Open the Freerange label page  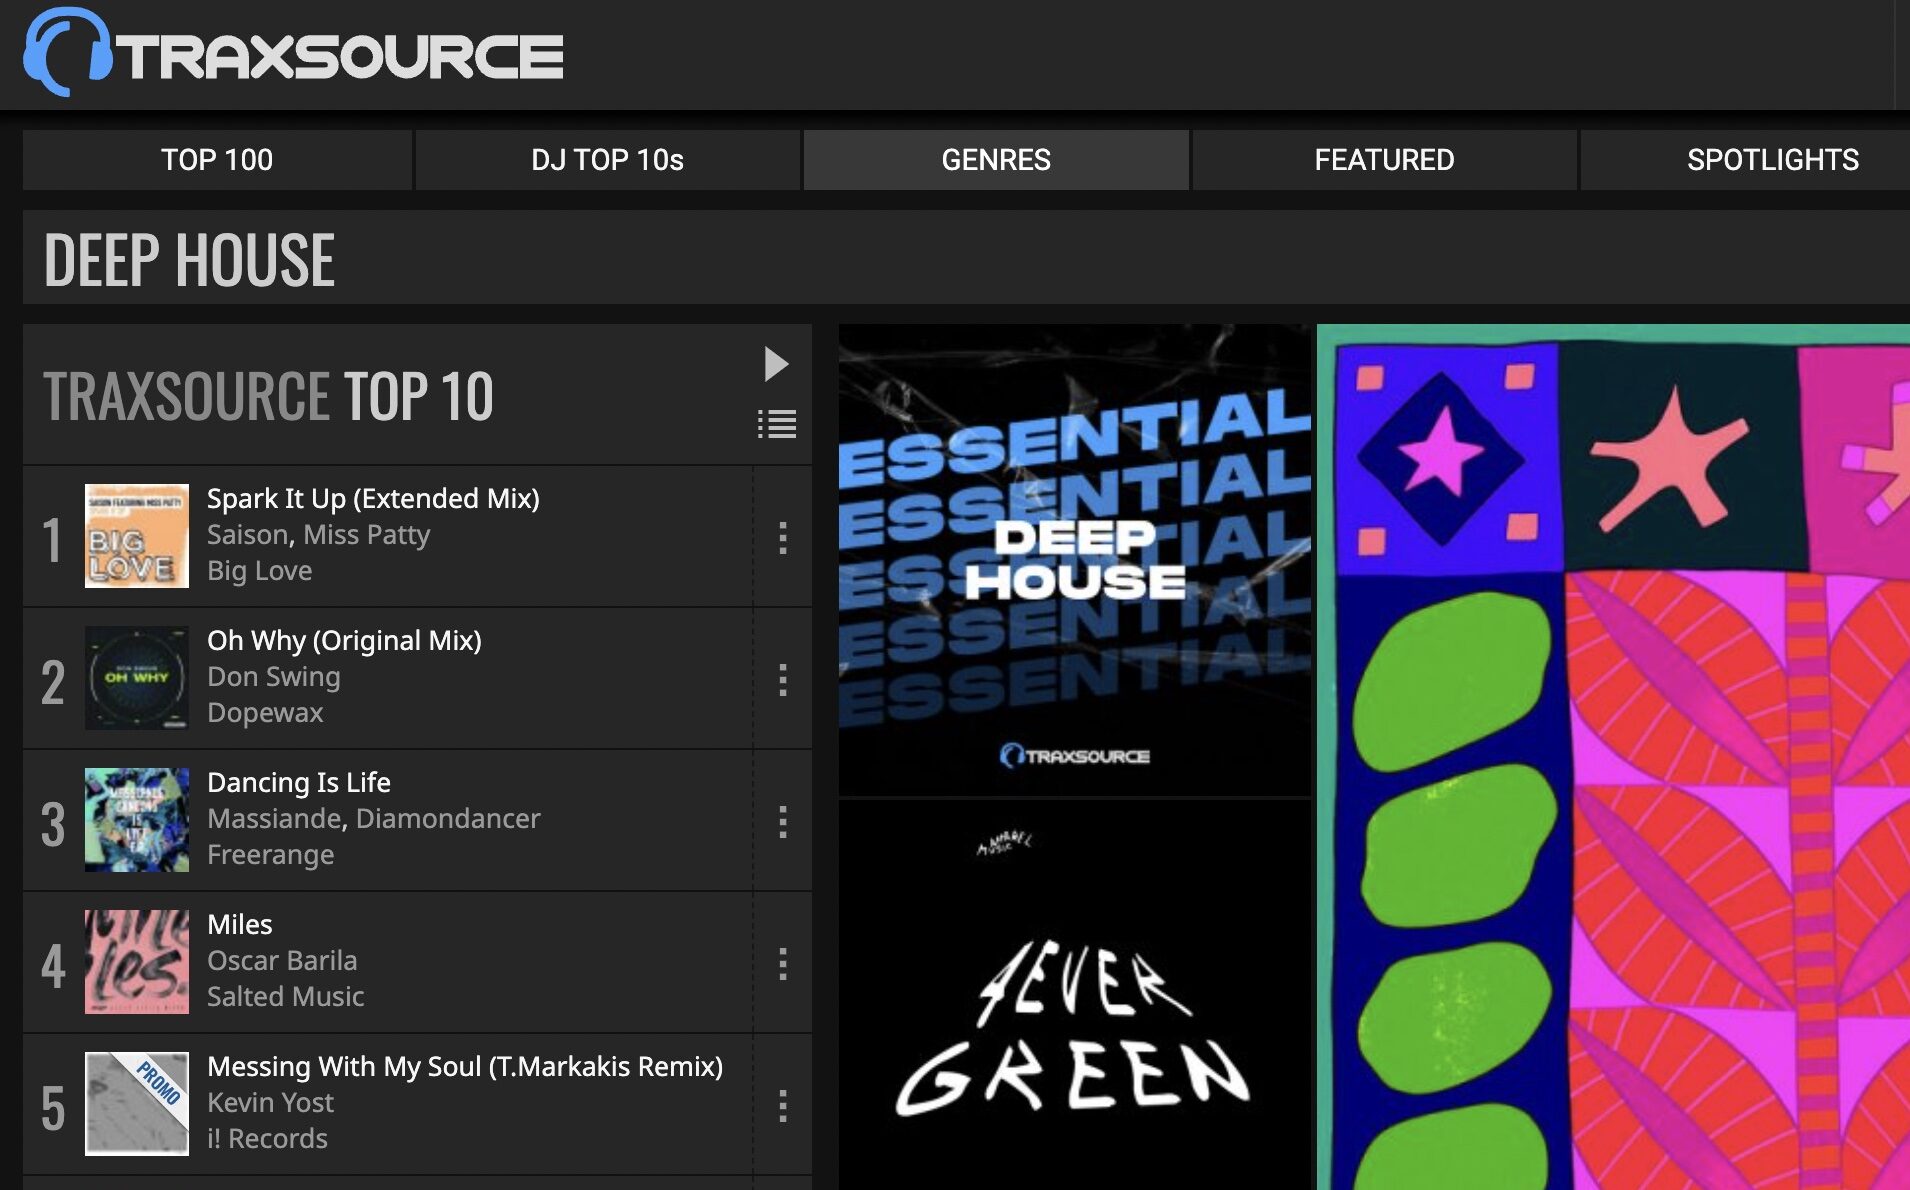[271, 855]
